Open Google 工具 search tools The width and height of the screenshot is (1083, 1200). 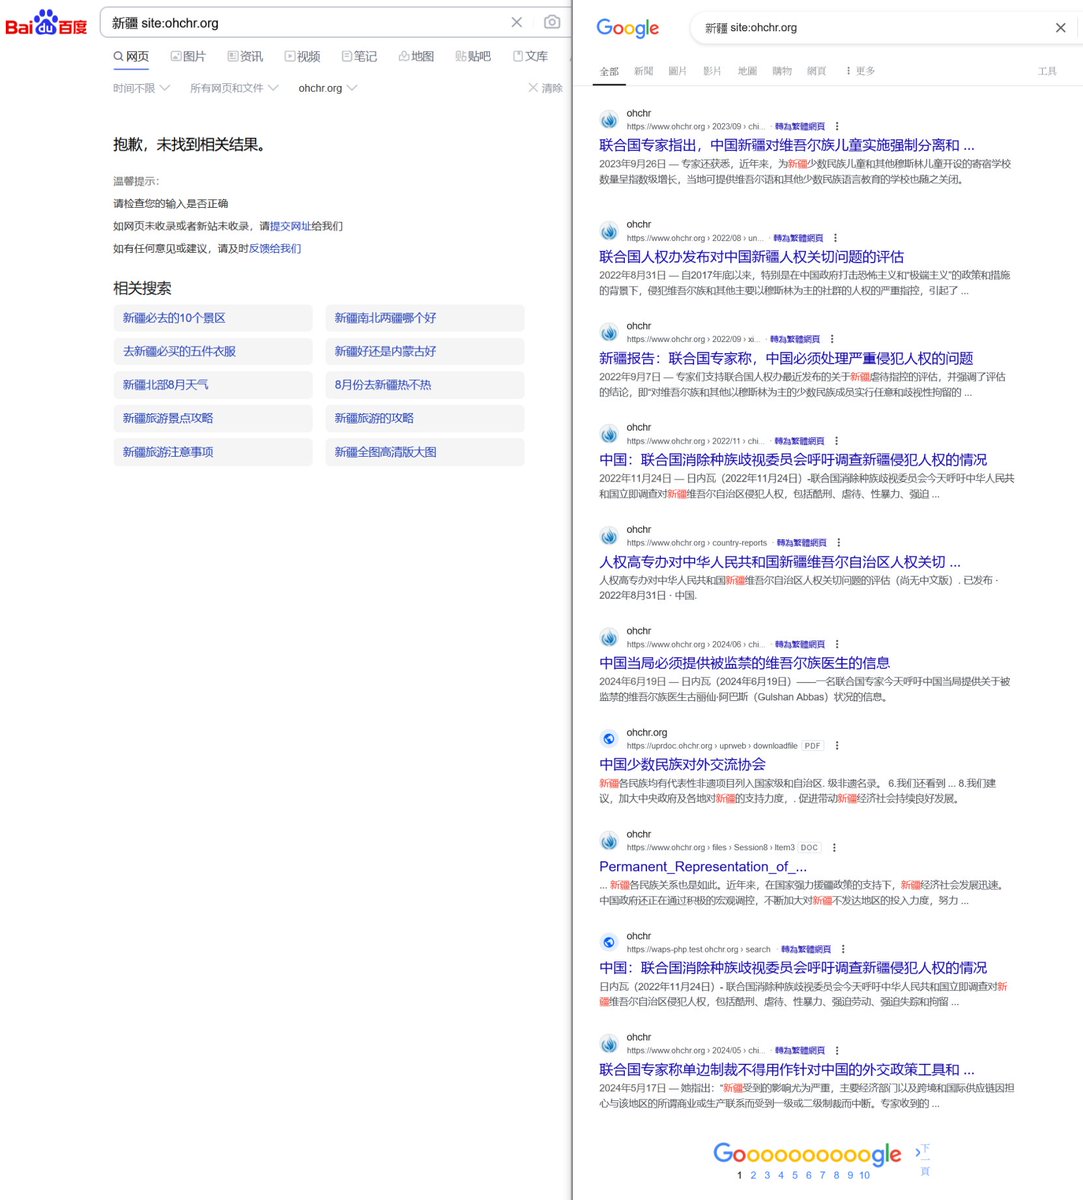(1047, 71)
